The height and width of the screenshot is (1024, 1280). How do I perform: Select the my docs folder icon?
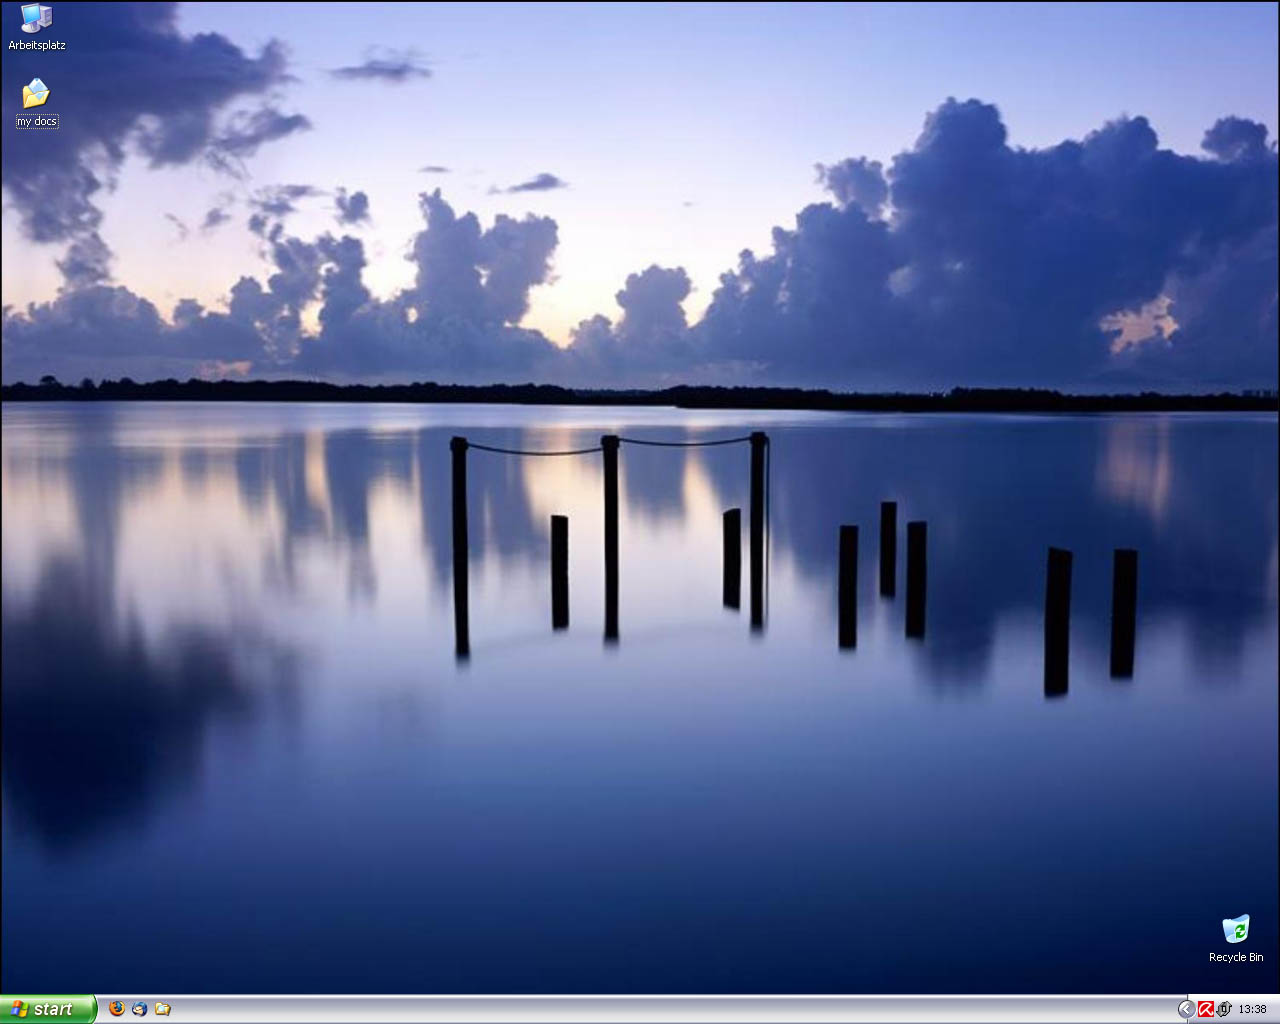(36, 93)
